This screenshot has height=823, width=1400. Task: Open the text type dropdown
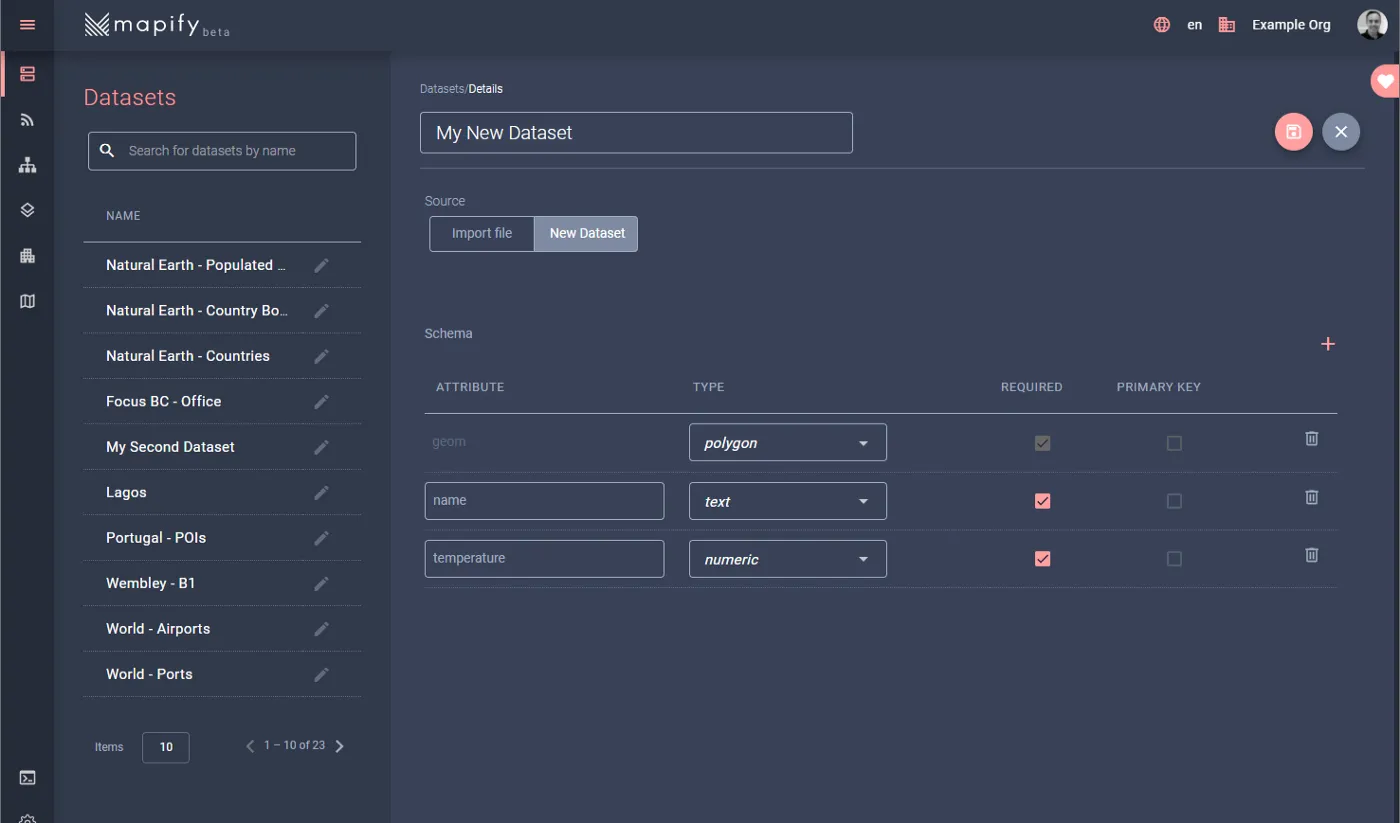pos(788,501)
